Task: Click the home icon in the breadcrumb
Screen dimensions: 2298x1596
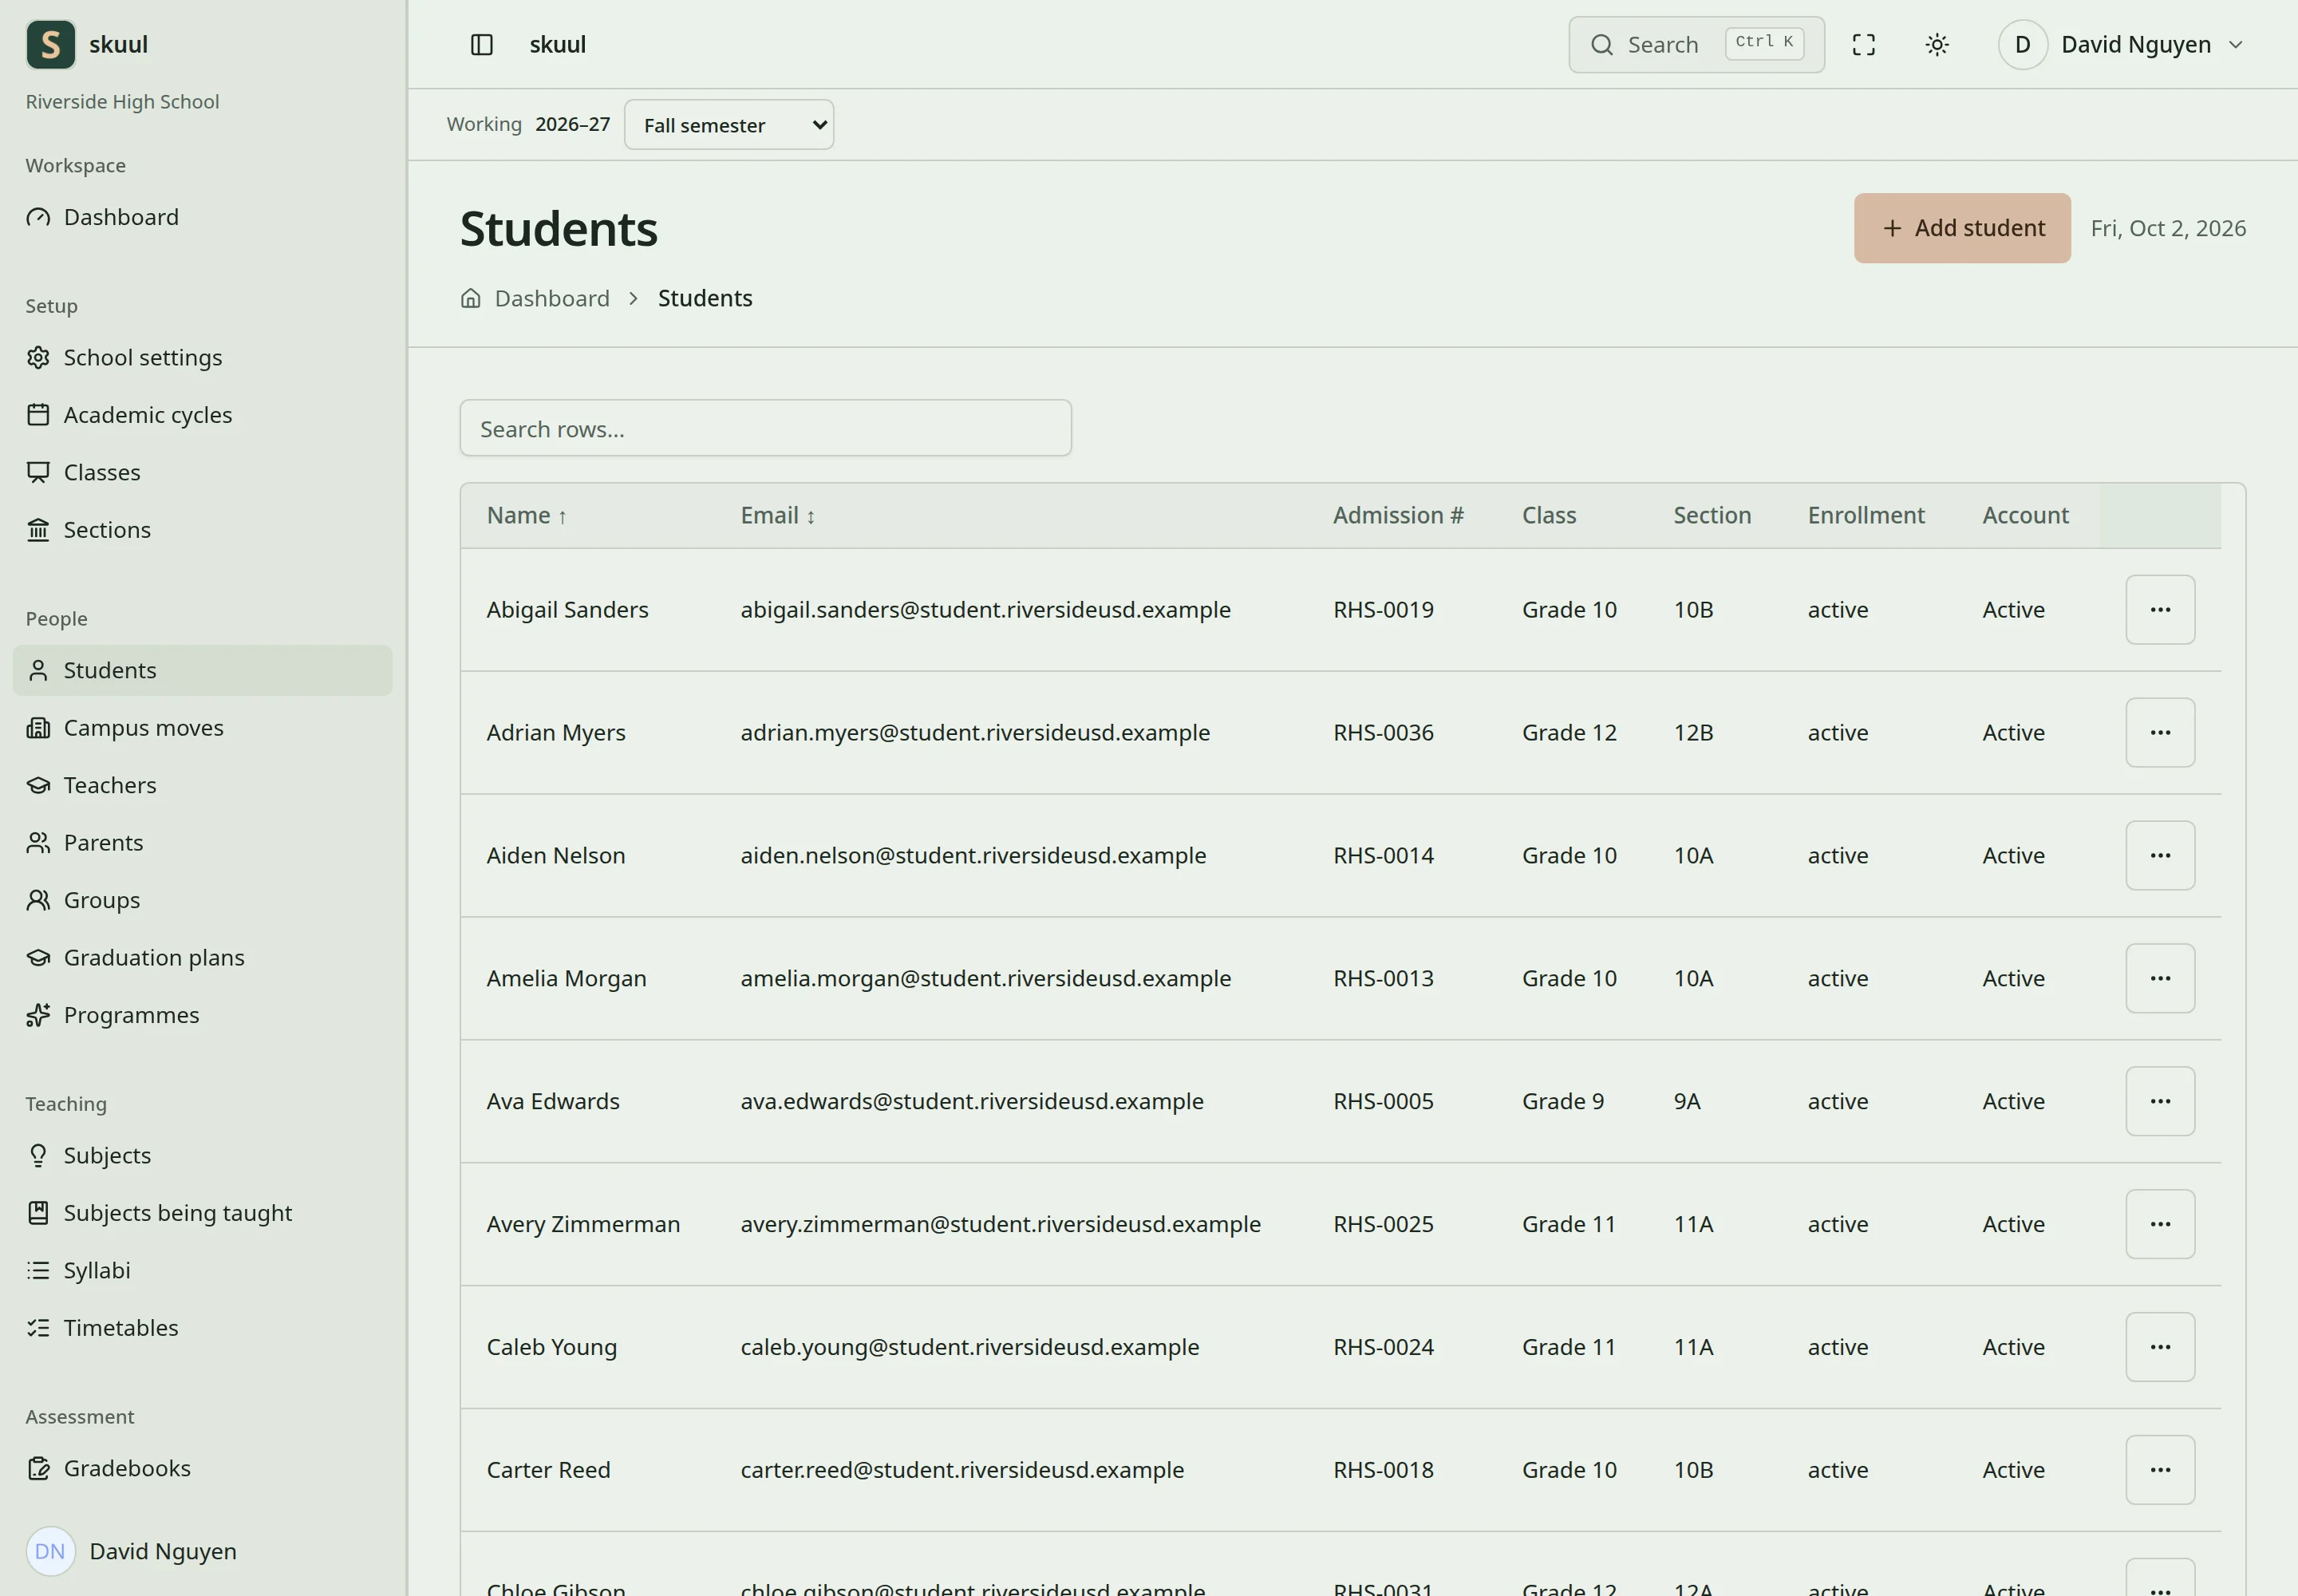Action: click(x=470, y=298)
